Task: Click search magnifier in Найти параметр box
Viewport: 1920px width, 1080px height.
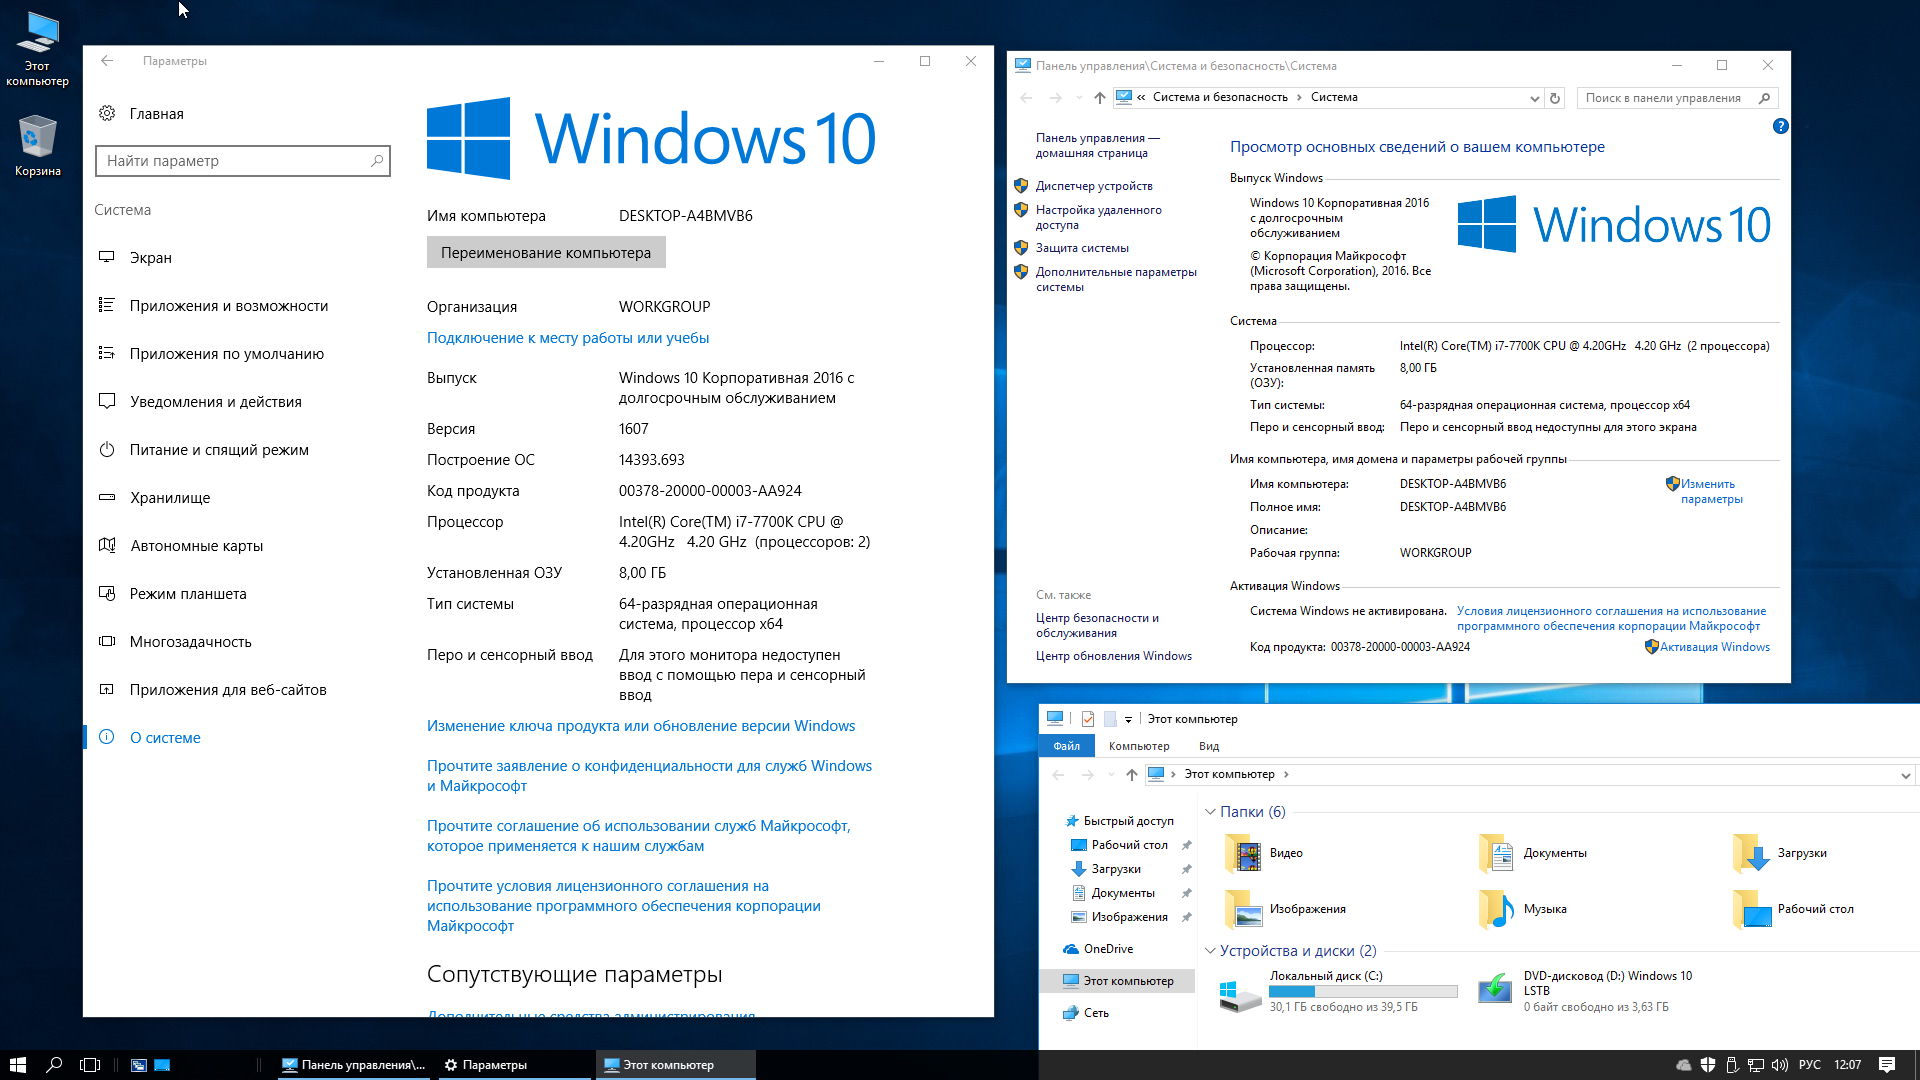Action: [x=377, y=161]
